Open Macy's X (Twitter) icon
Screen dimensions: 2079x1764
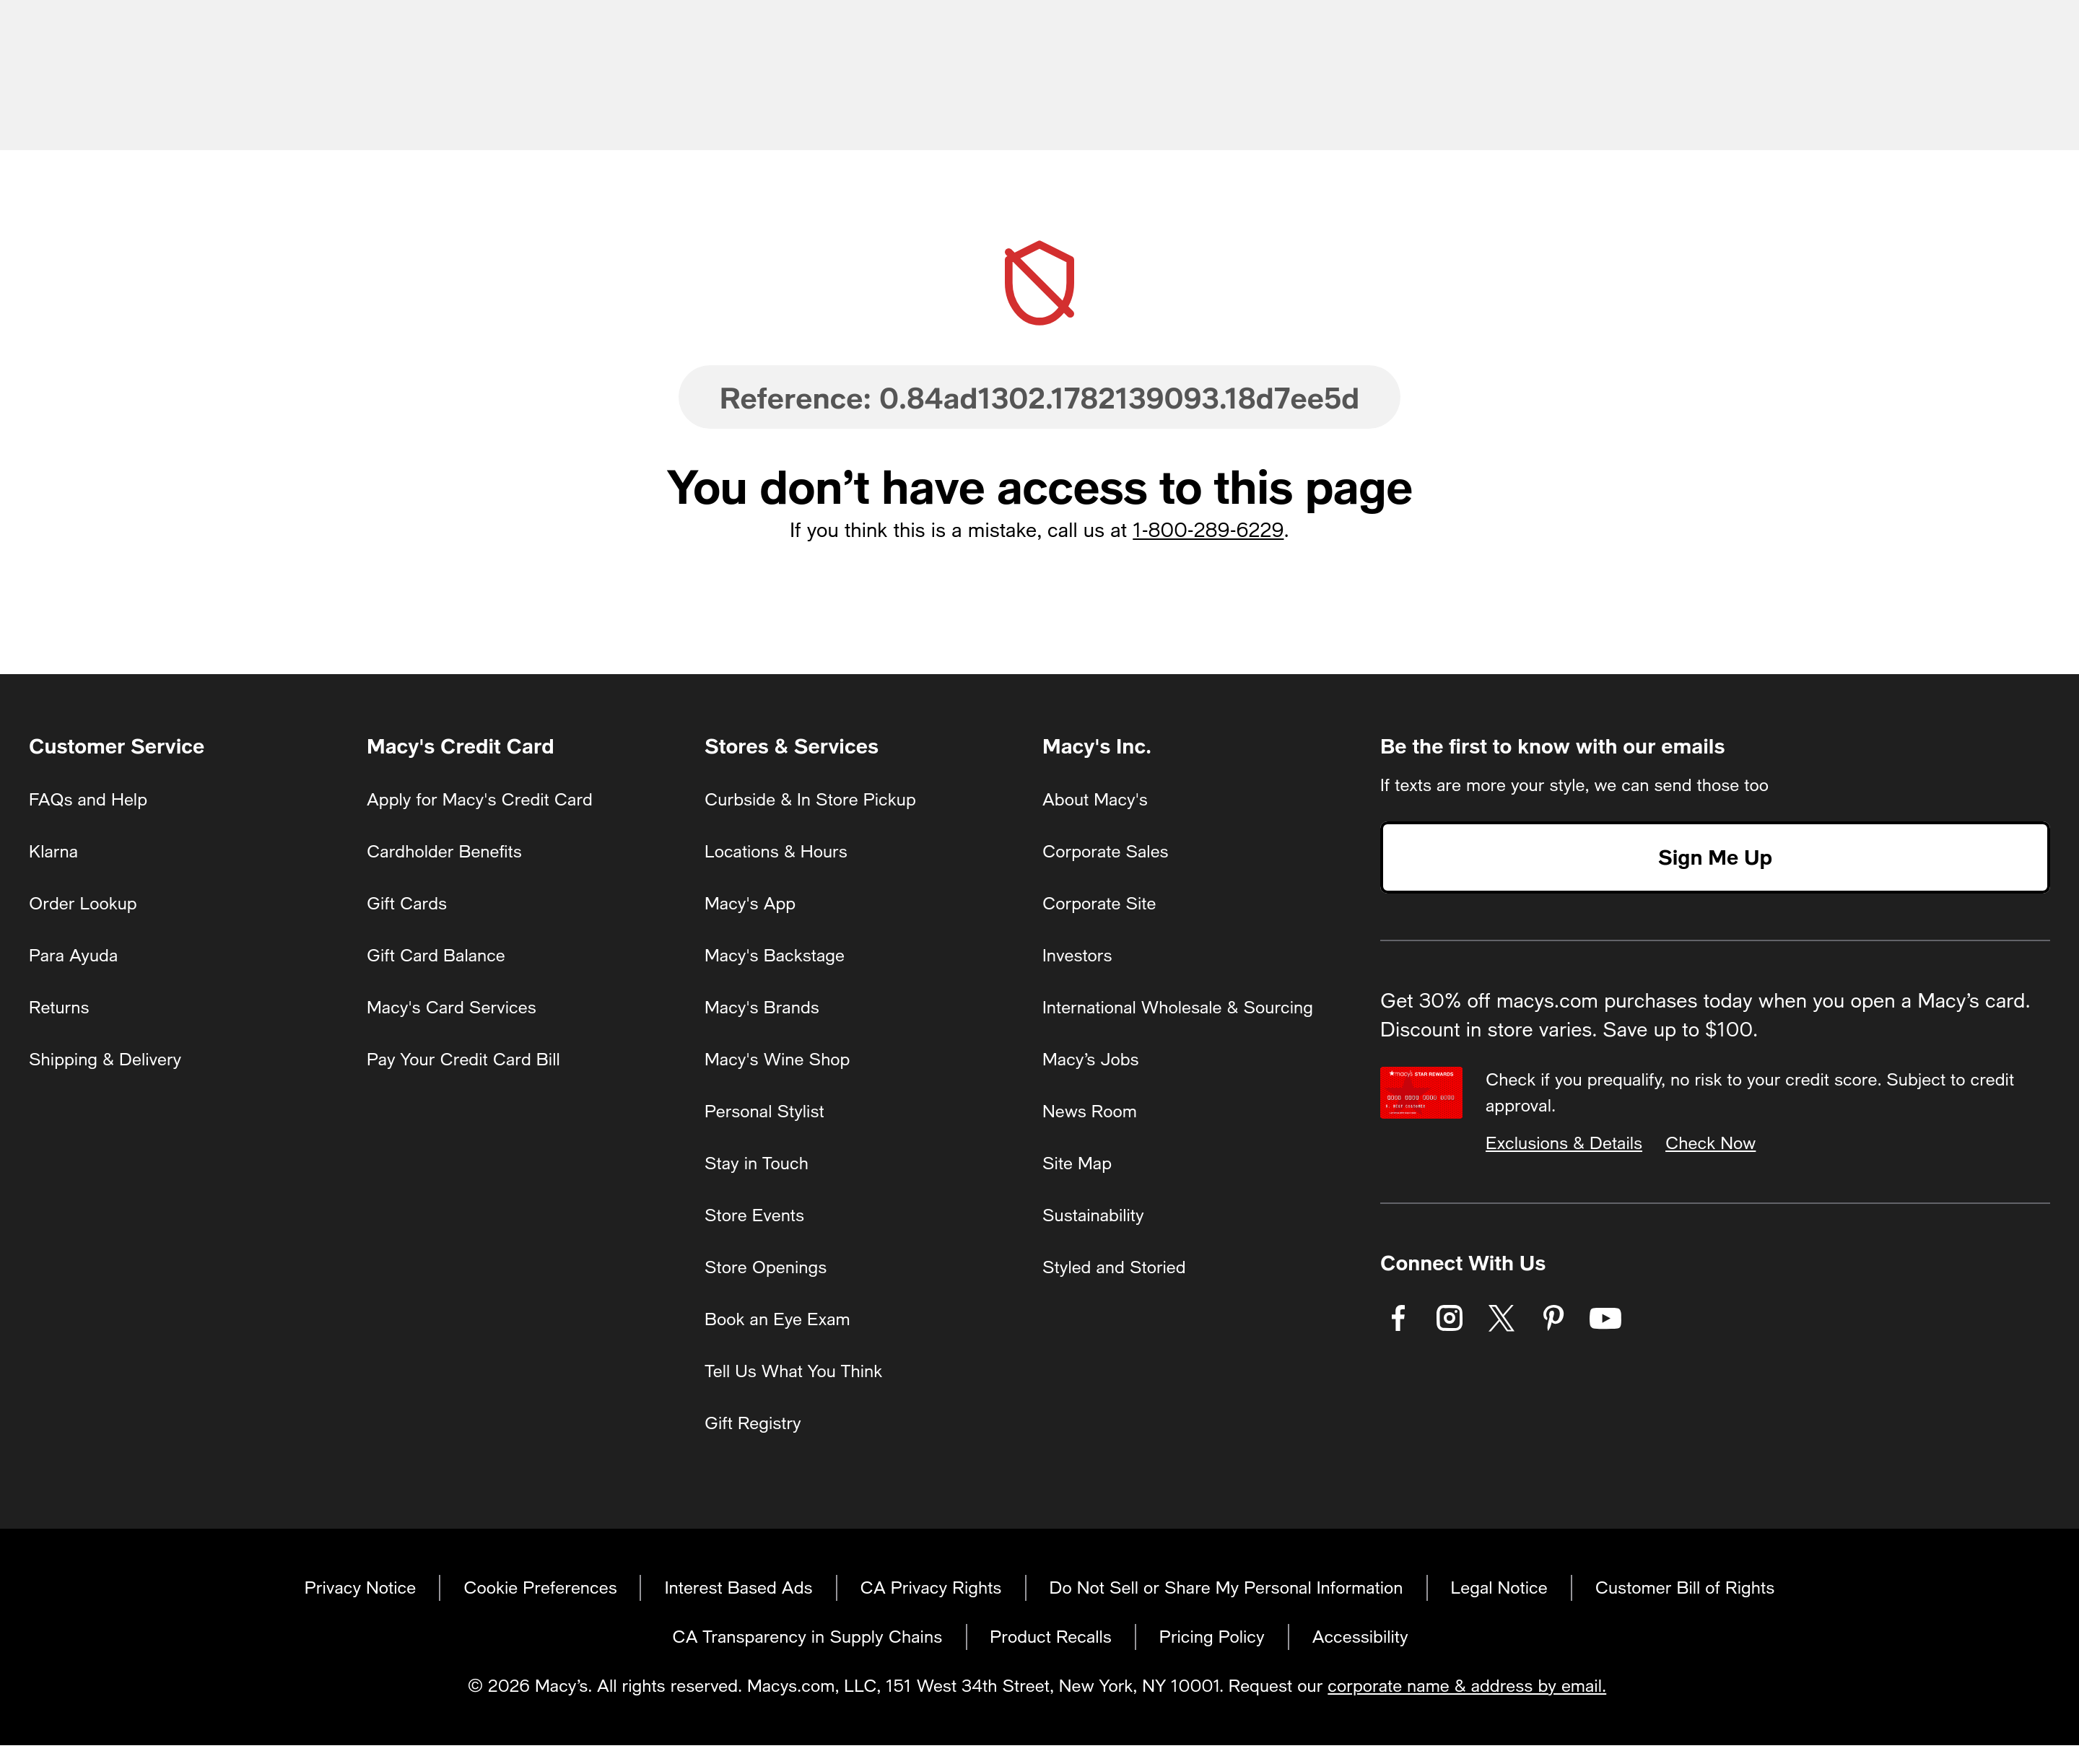[x=1501, y=1318]
